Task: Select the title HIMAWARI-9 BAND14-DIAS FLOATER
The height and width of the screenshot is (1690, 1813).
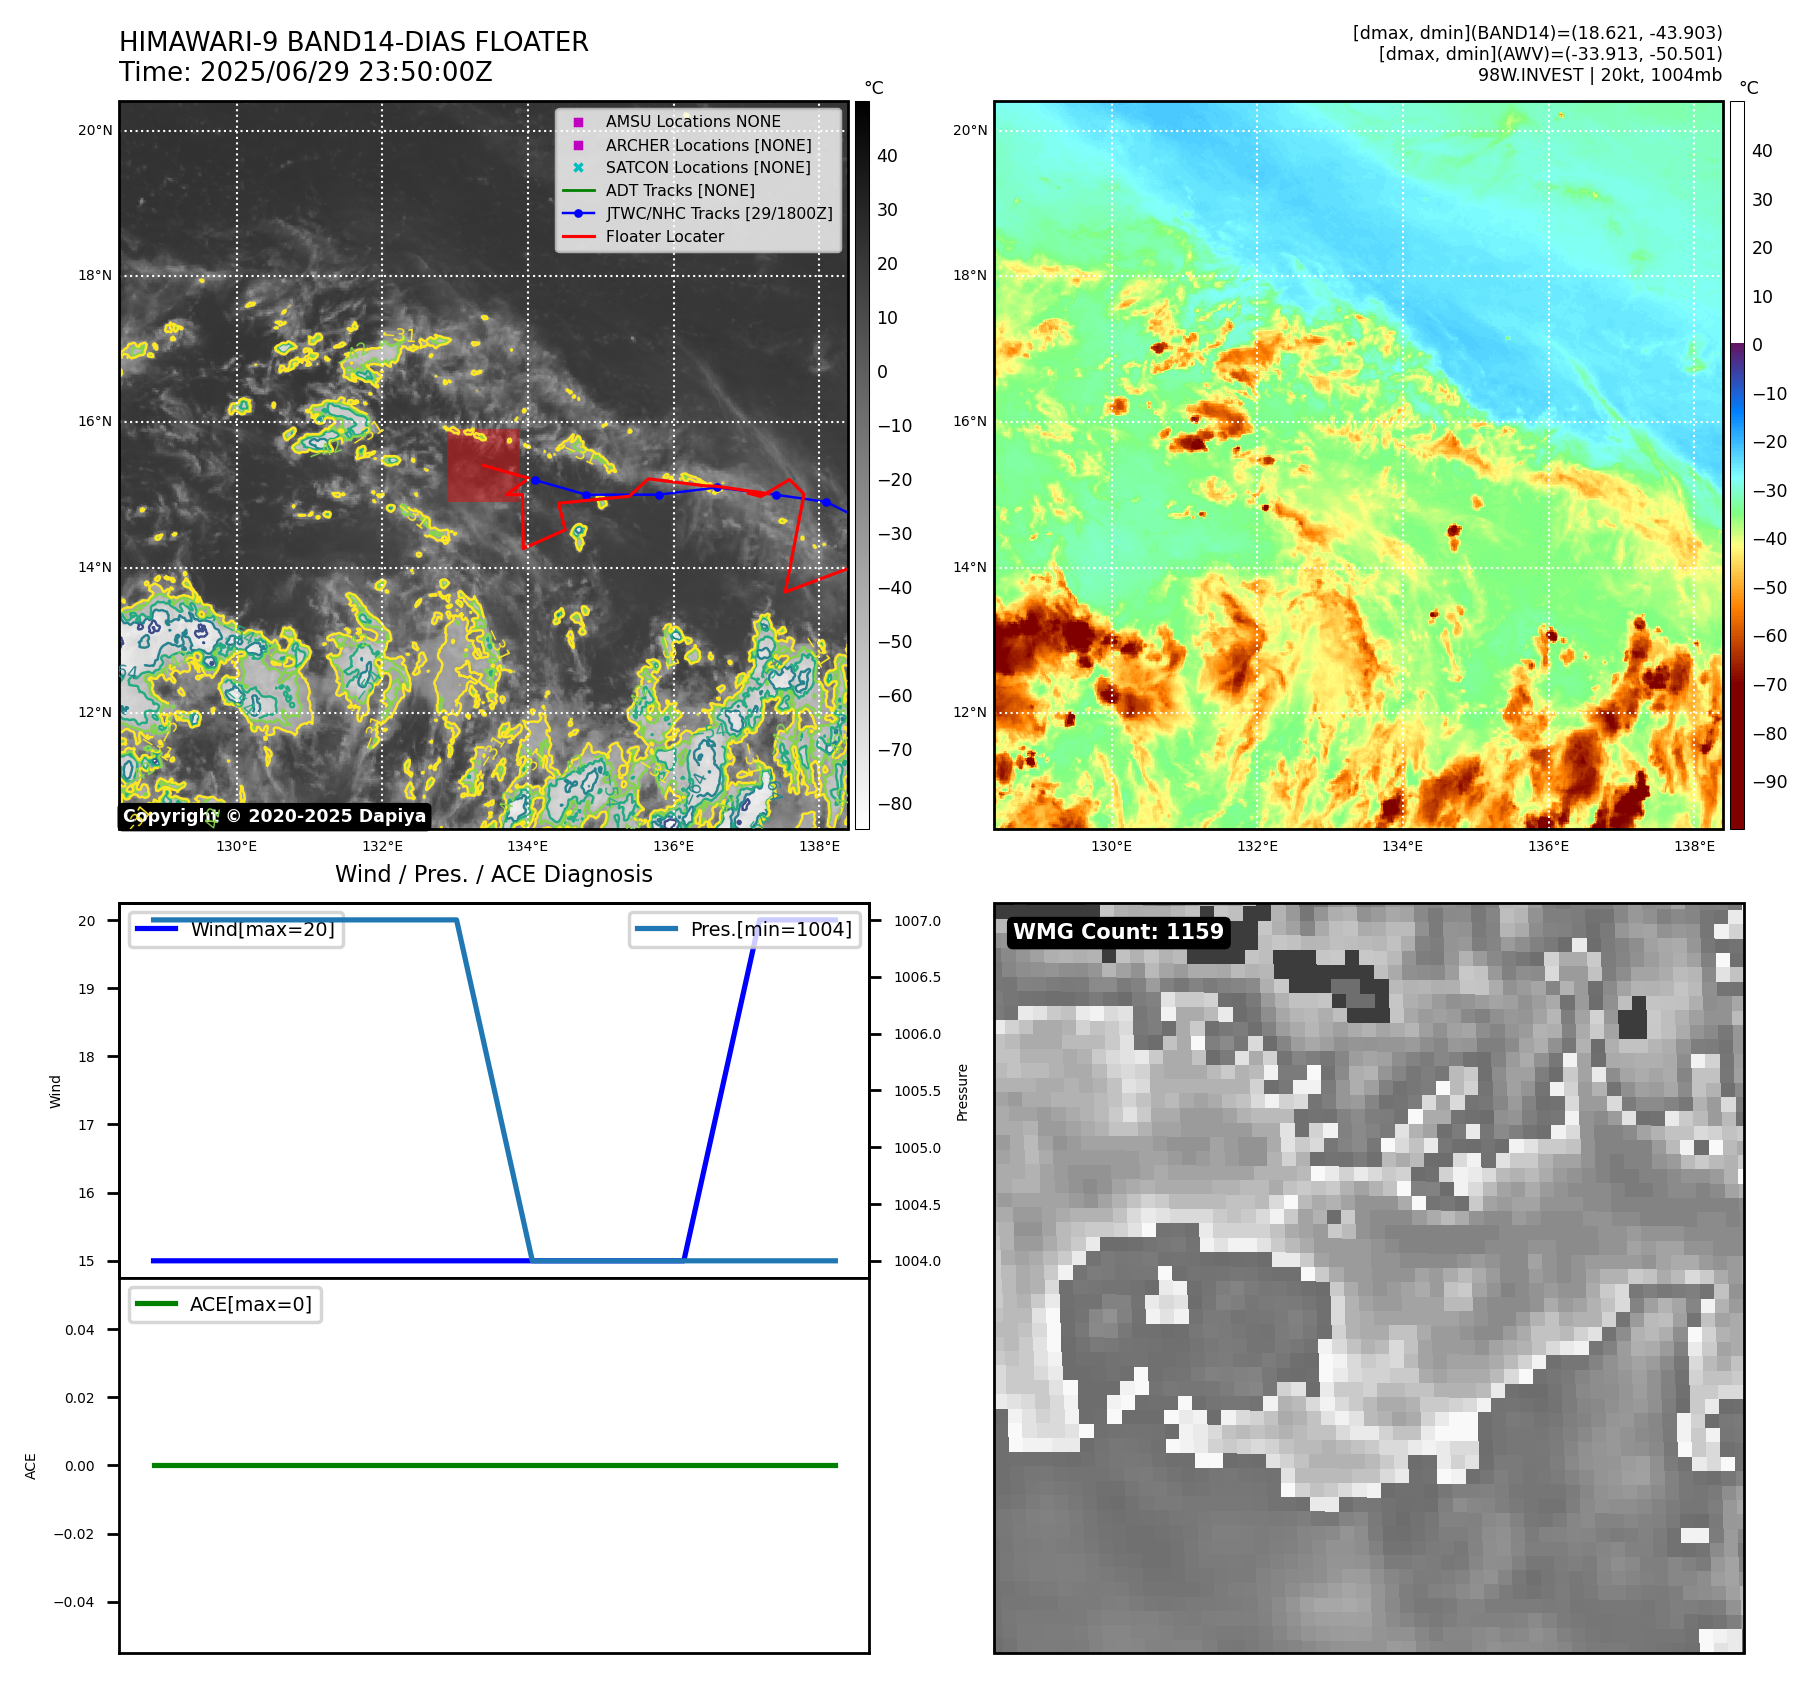Action: [x=354, y=42]
